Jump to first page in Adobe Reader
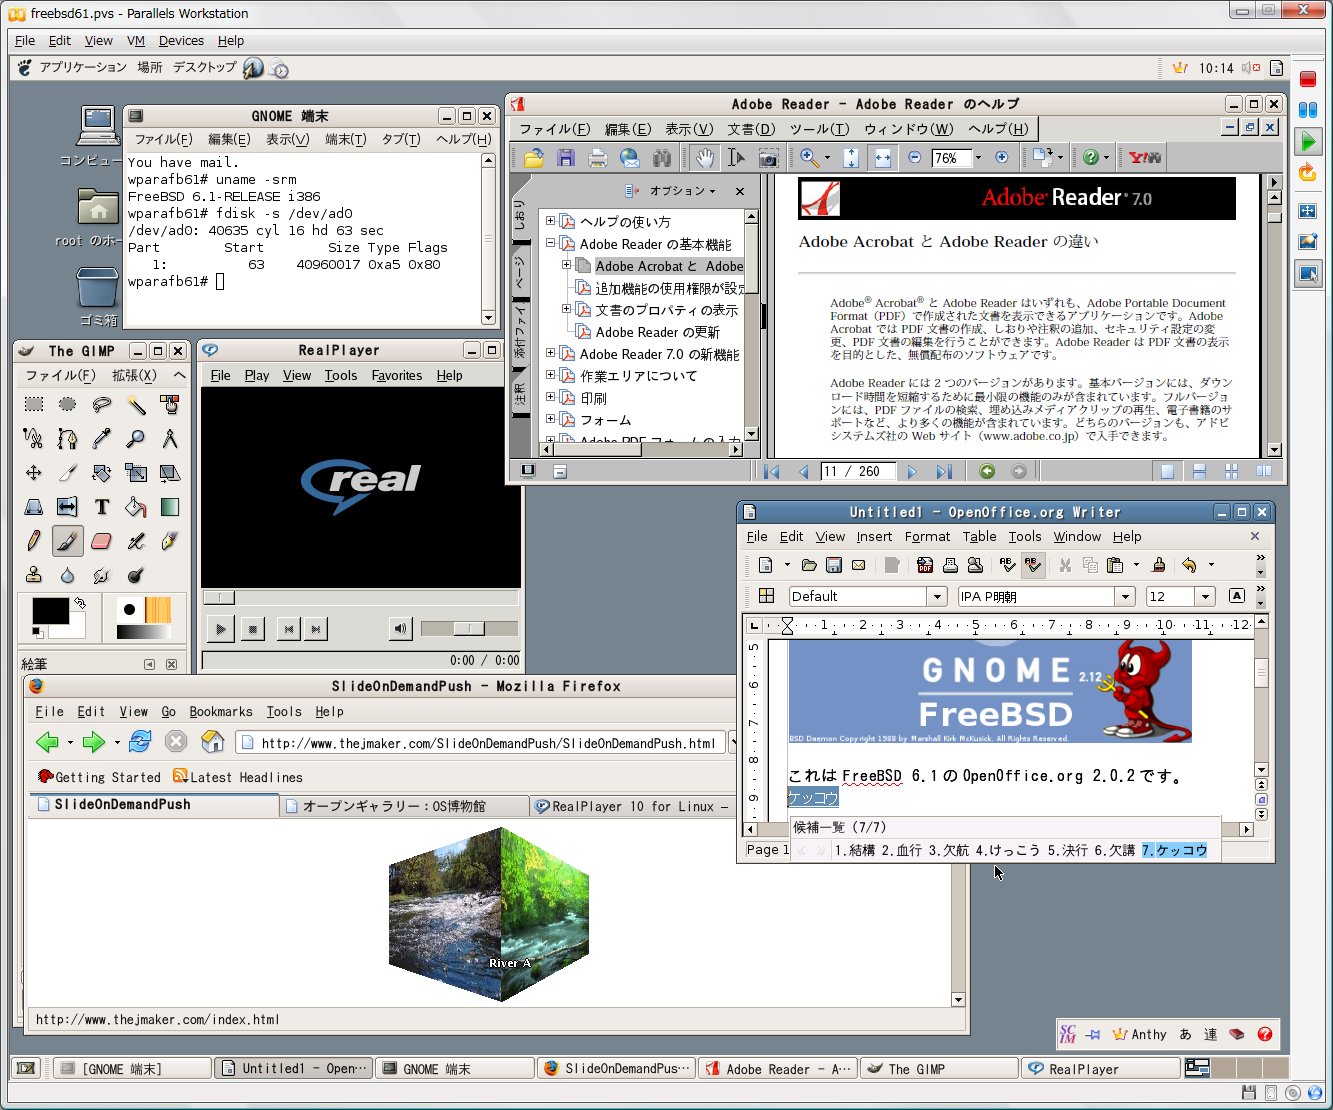 772,472
